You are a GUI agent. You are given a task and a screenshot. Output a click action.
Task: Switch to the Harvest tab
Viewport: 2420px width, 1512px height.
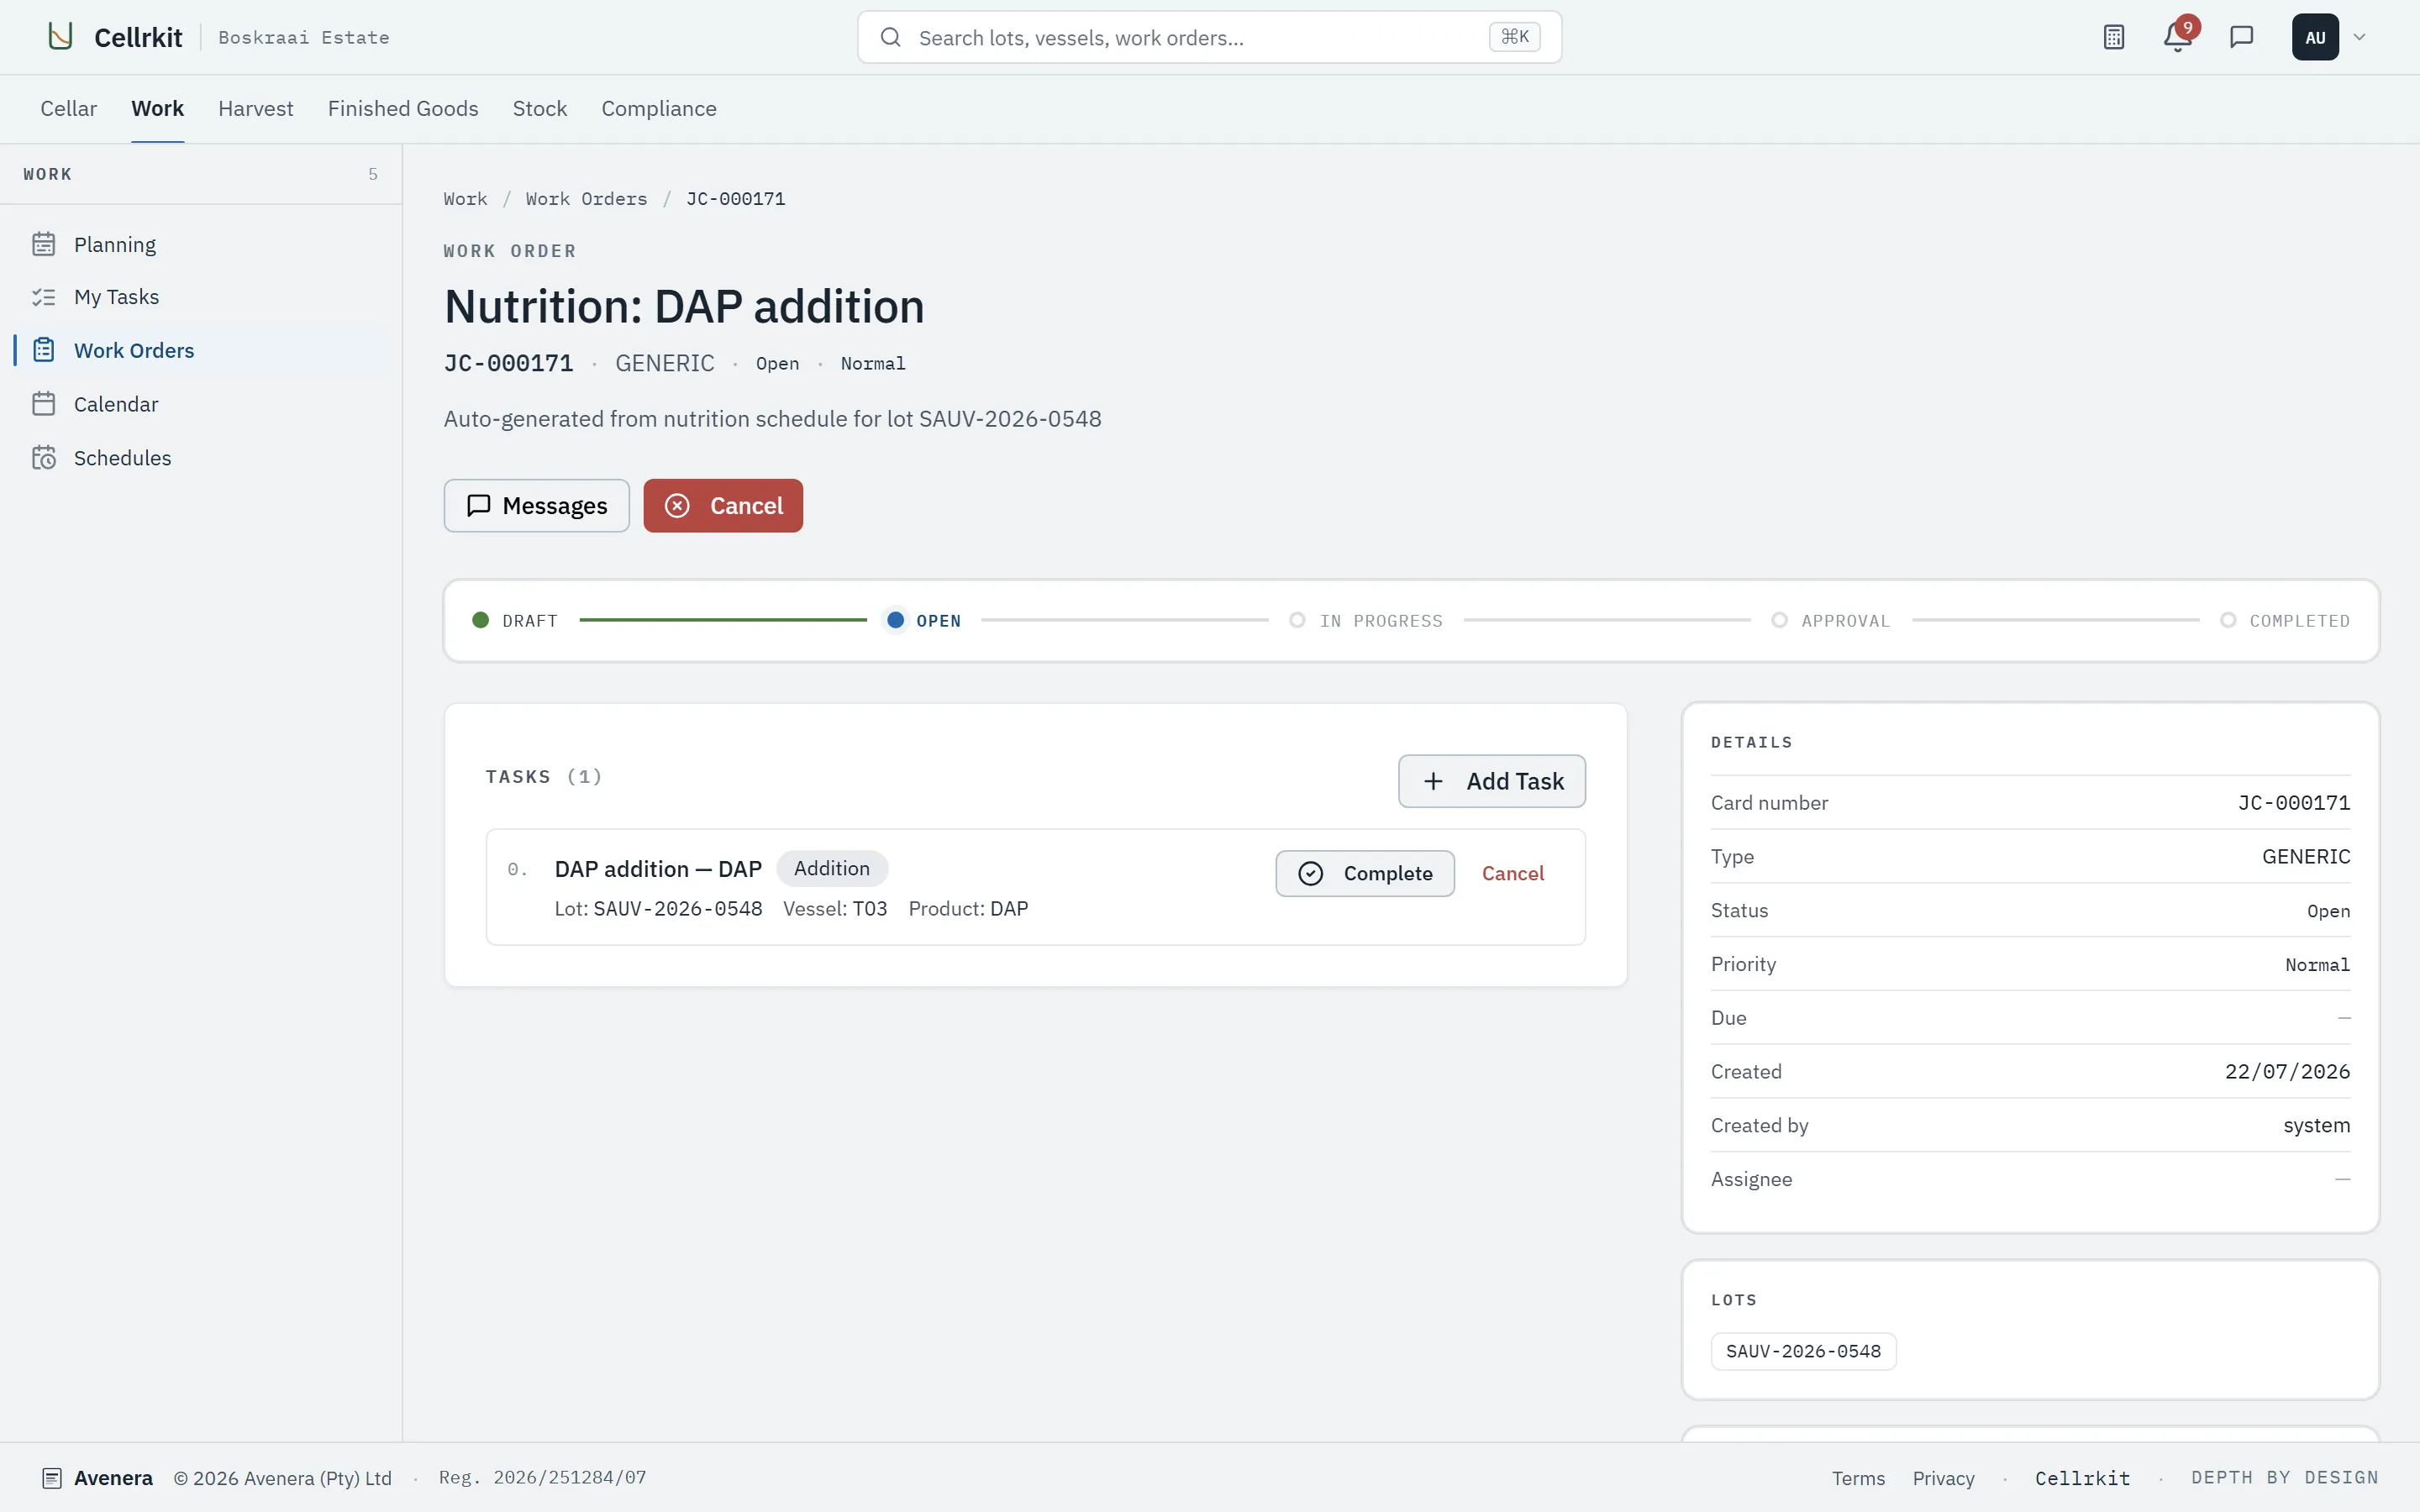pyautogui.click(x=256, y=108)
